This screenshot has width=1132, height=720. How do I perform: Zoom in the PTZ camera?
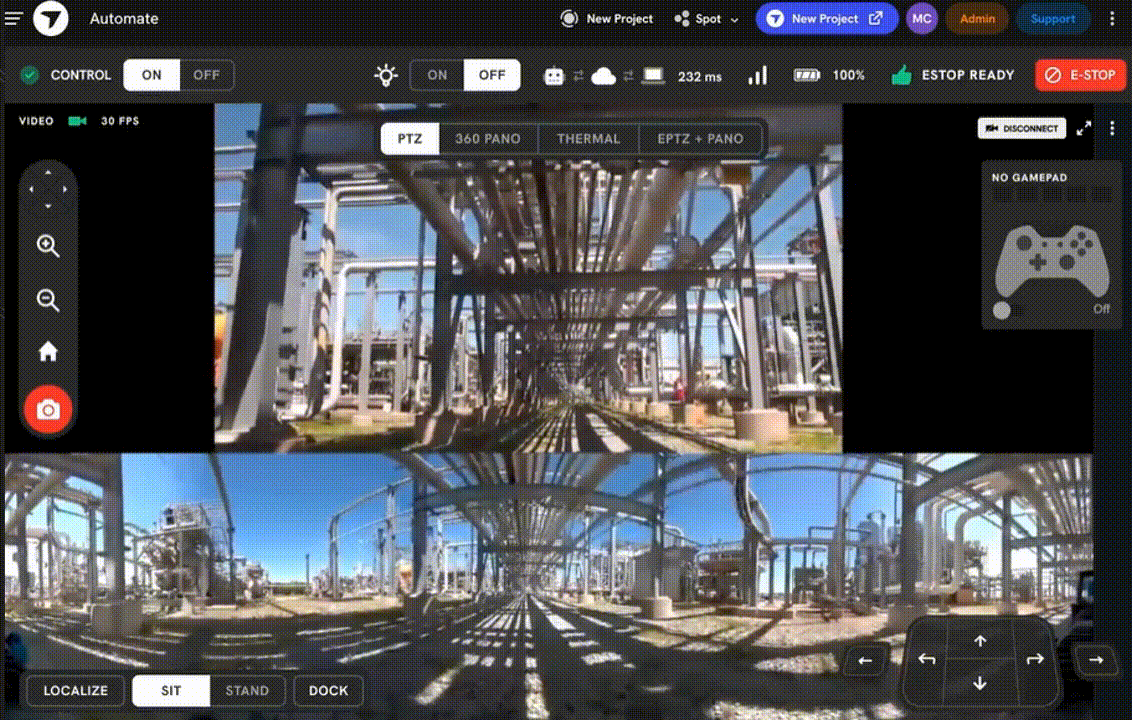(x=48, y=246)
